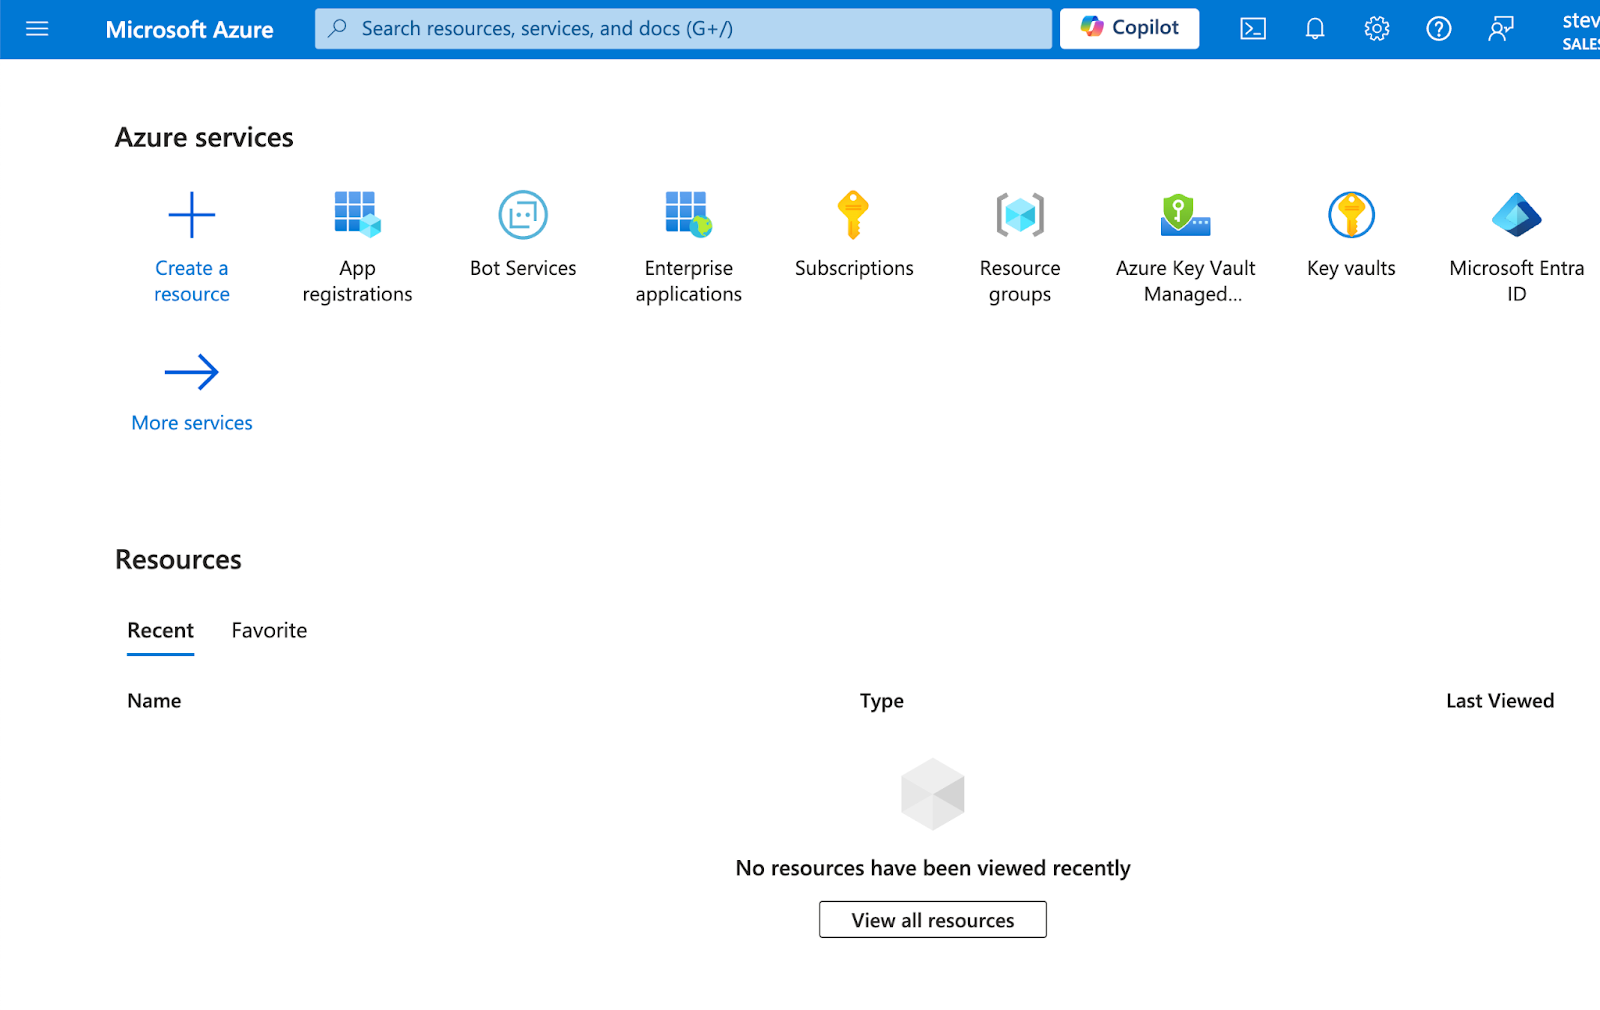Click the Create a resource plus icon
The height and width of the screenshot is (1010, 1600).
coord(192,215)
